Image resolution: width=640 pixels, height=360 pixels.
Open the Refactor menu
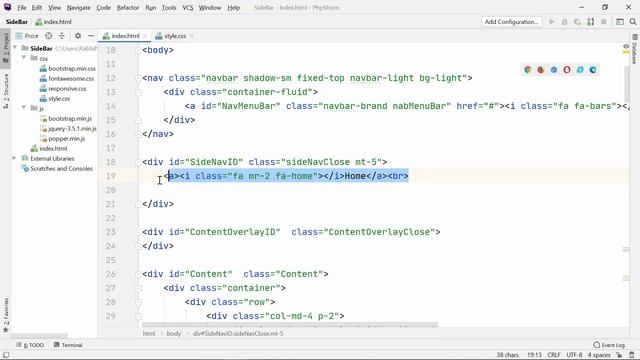pos(128,7)
